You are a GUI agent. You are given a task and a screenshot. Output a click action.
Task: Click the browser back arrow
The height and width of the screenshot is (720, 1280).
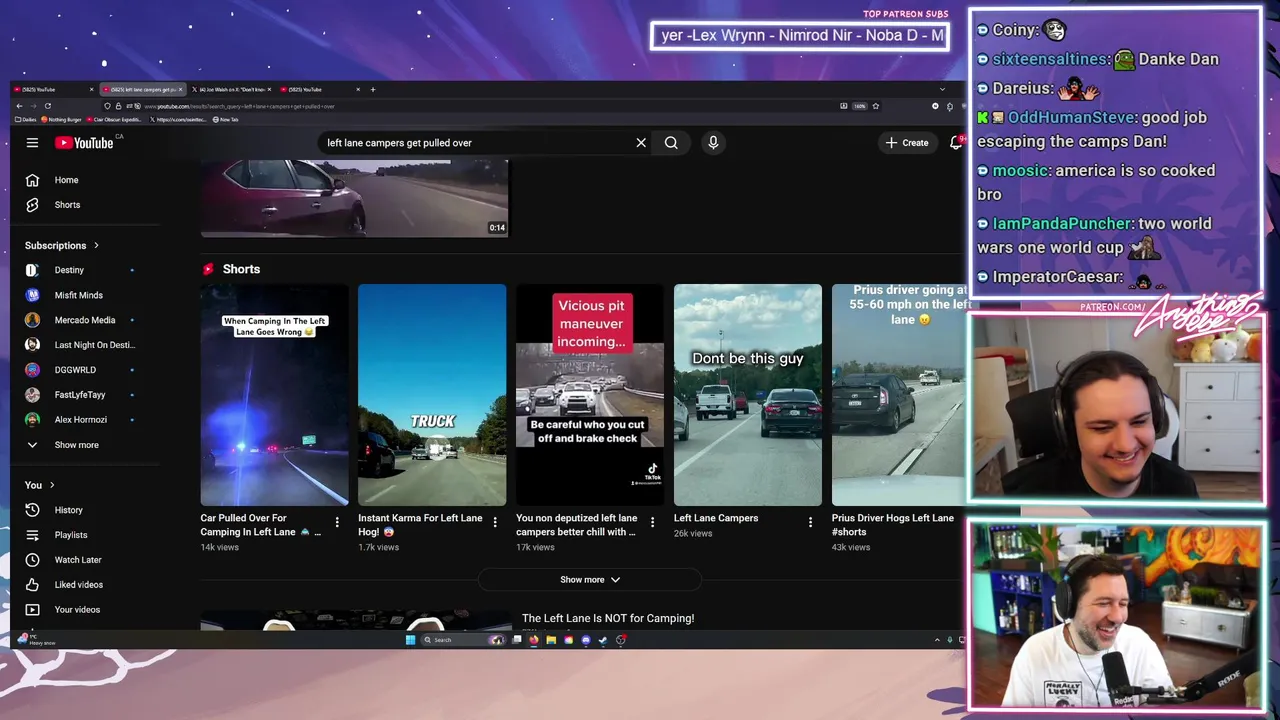(x=19, y=106)
